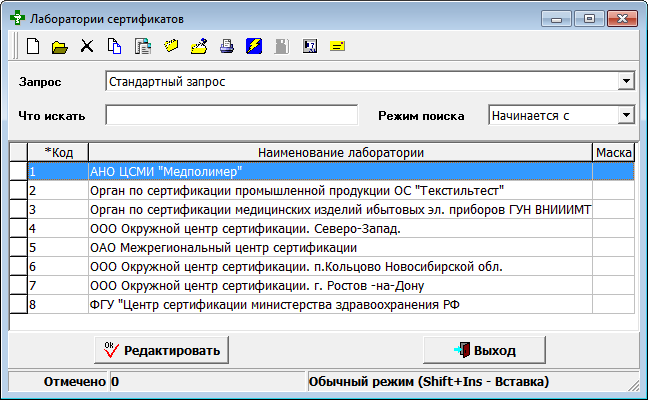Click the open folder toolbar icon
The image size is (648, 400).
coord(60,47)
